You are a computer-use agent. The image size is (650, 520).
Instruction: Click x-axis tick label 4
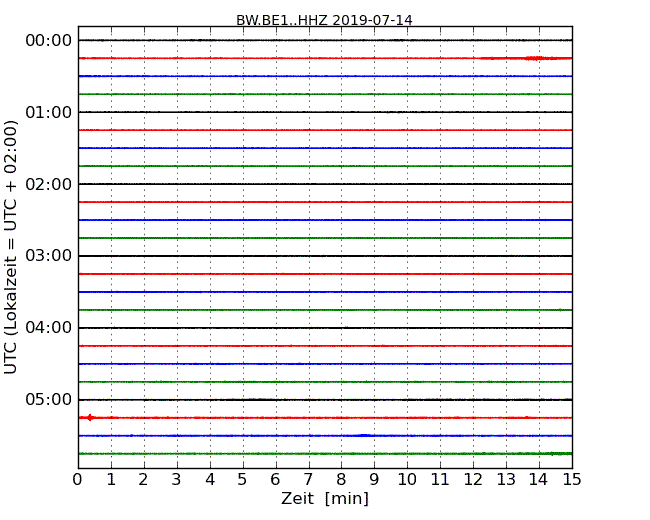pyautogui.click(x=210, y=480)
